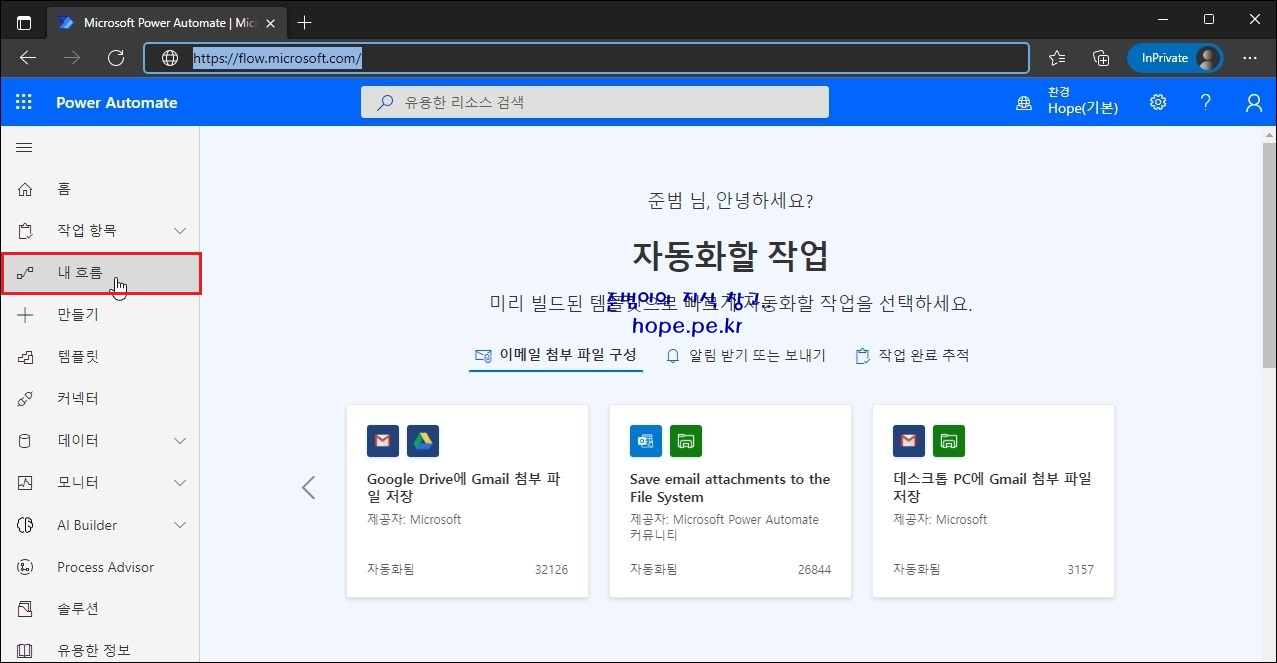The image size is (1277, 663).
Task: Open the browser settings ellipsis menu
Action: (x=1250, y=58)
